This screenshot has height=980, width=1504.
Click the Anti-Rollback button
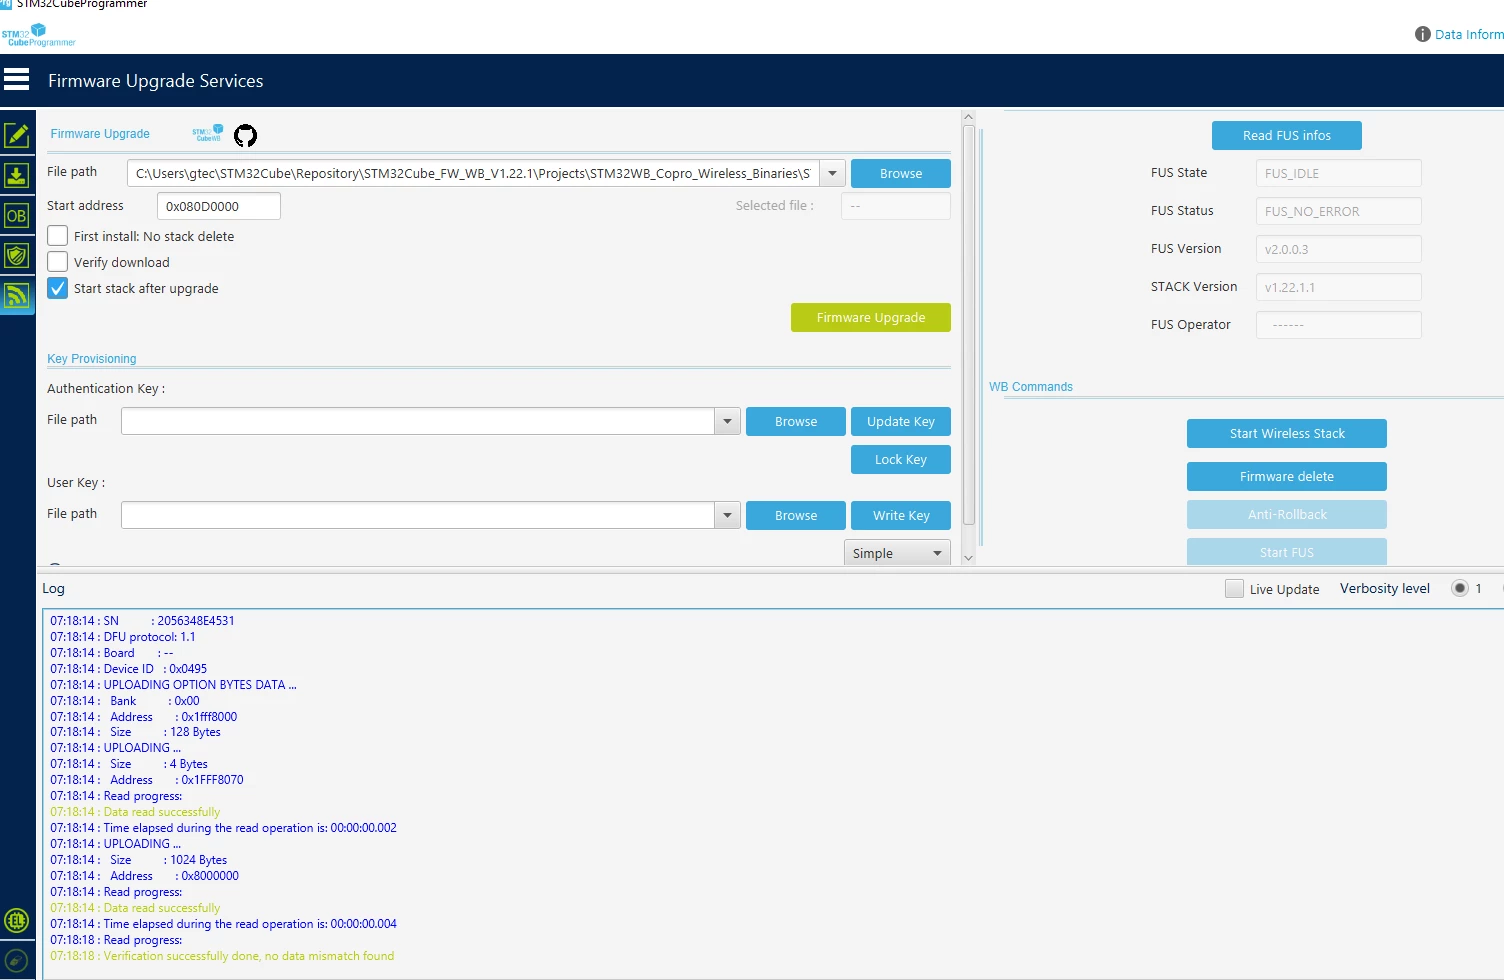(1287, 514)
